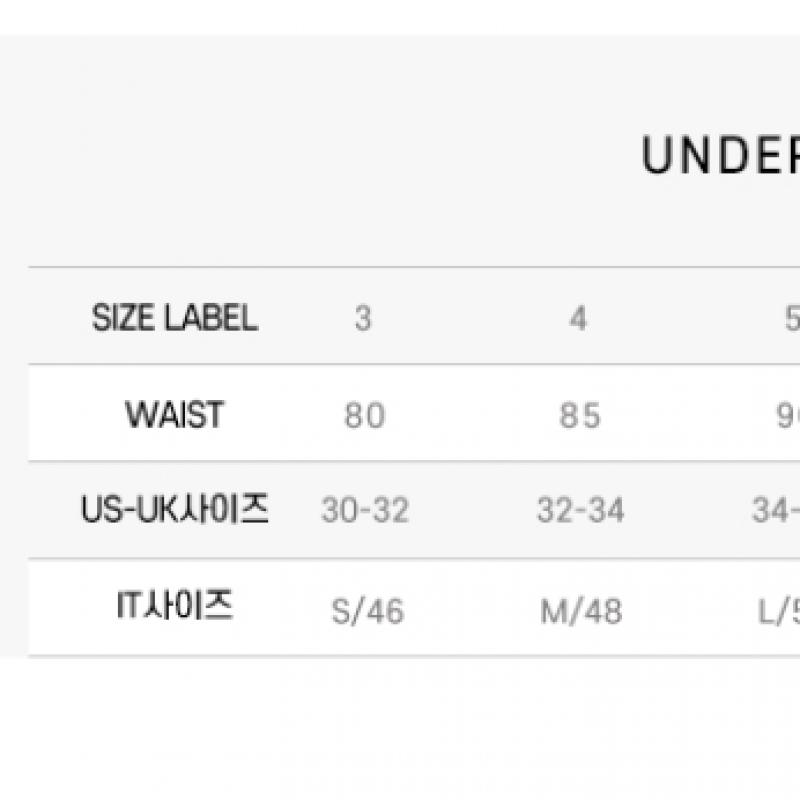
Task: Click the cut-off IT size starting L/5
Action: (778, 610)
